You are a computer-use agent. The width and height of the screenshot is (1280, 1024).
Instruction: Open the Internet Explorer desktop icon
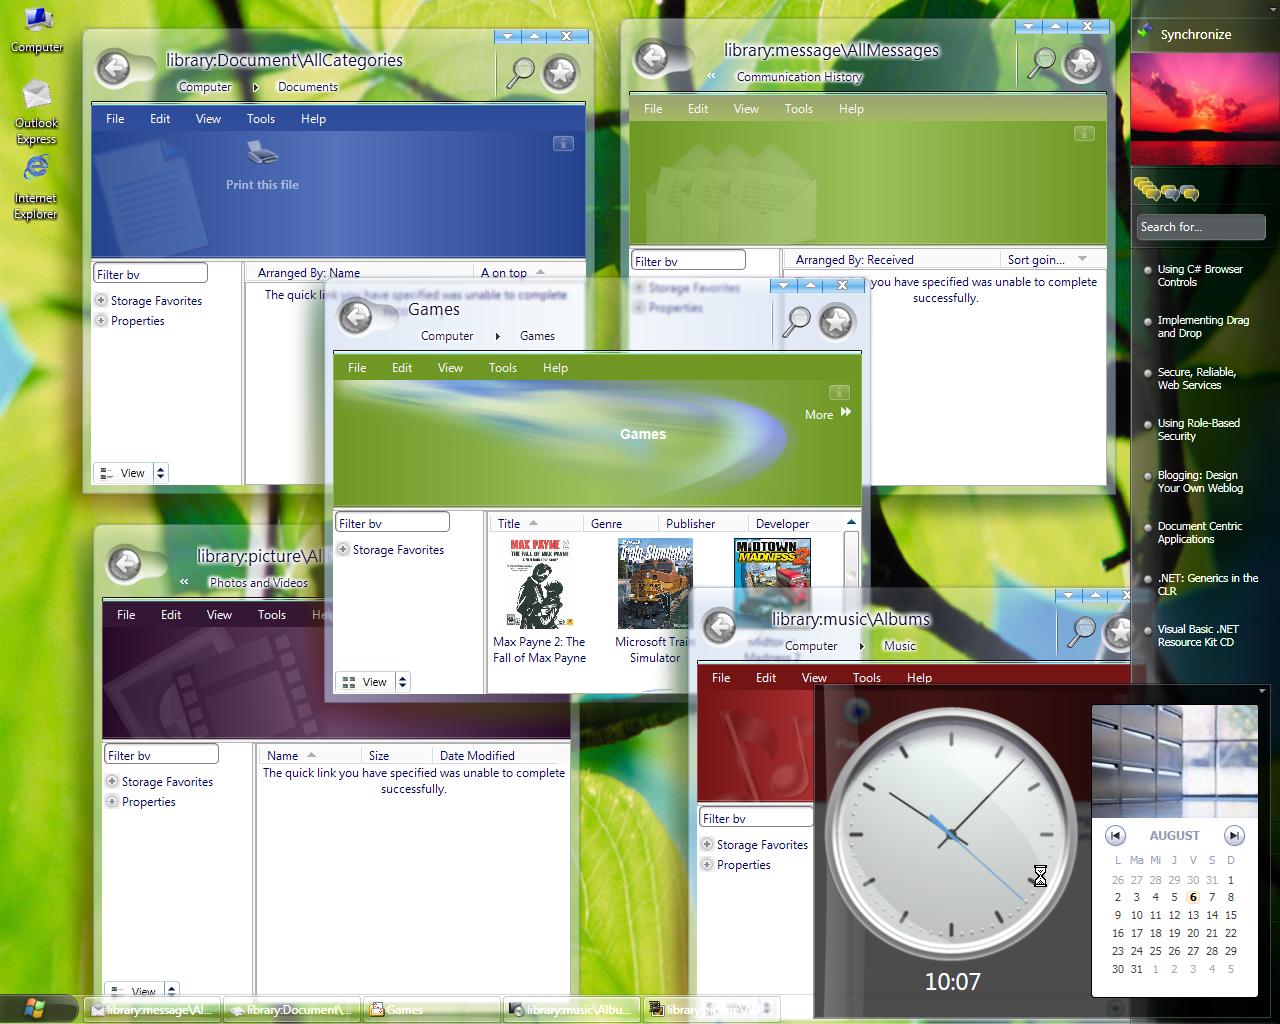[36, 187]
